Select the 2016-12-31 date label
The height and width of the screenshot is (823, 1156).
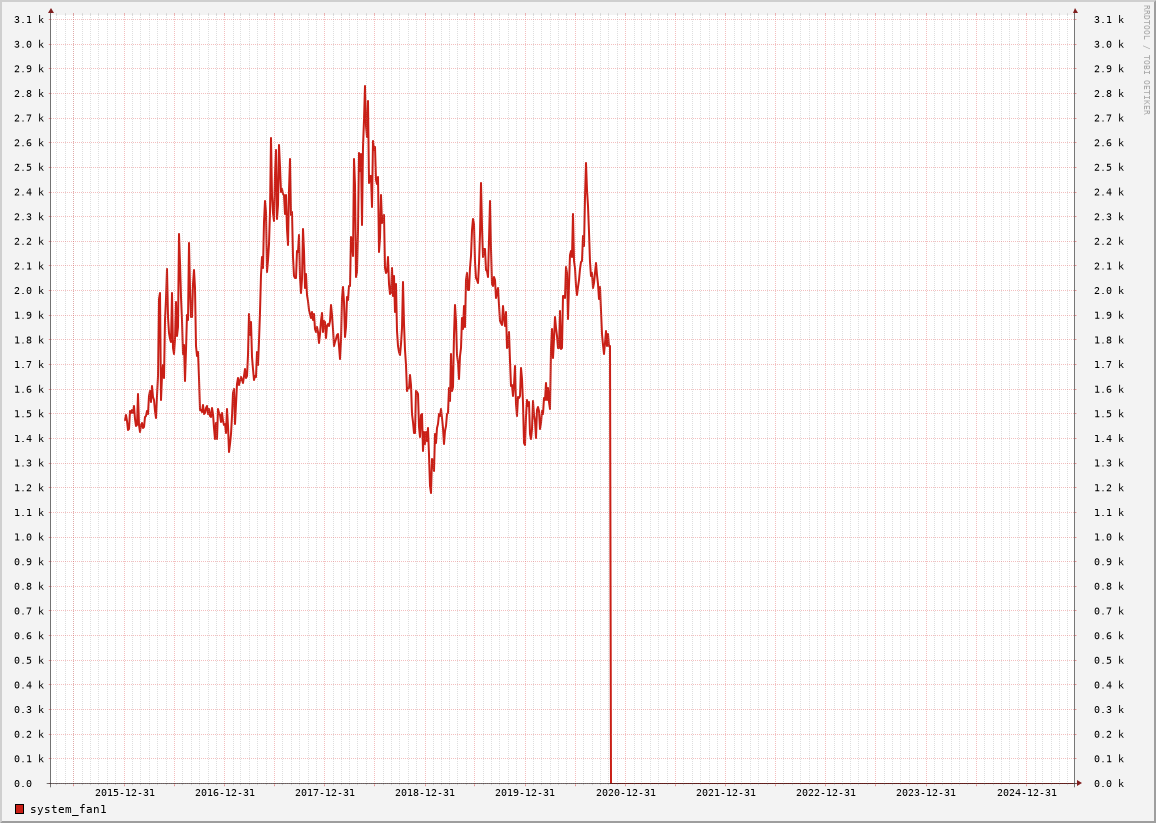point(225,793)
